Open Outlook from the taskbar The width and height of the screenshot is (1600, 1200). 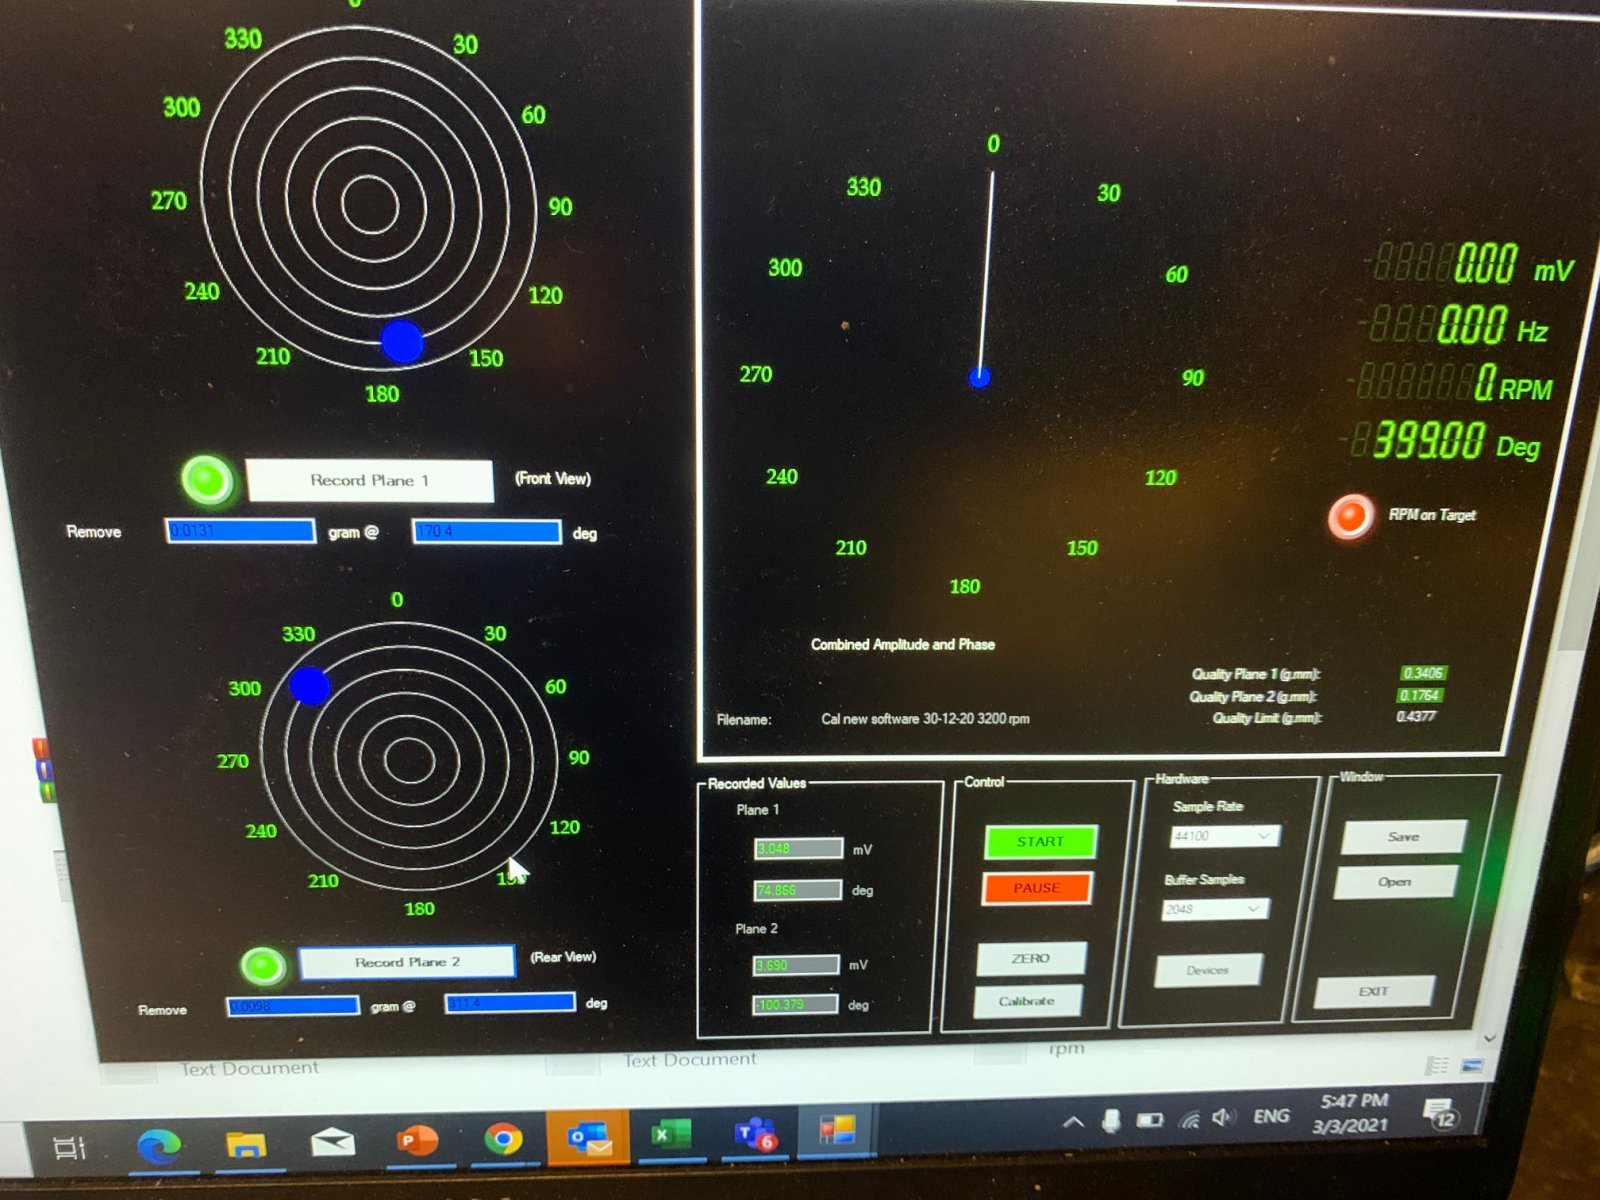coord(588,1137)
